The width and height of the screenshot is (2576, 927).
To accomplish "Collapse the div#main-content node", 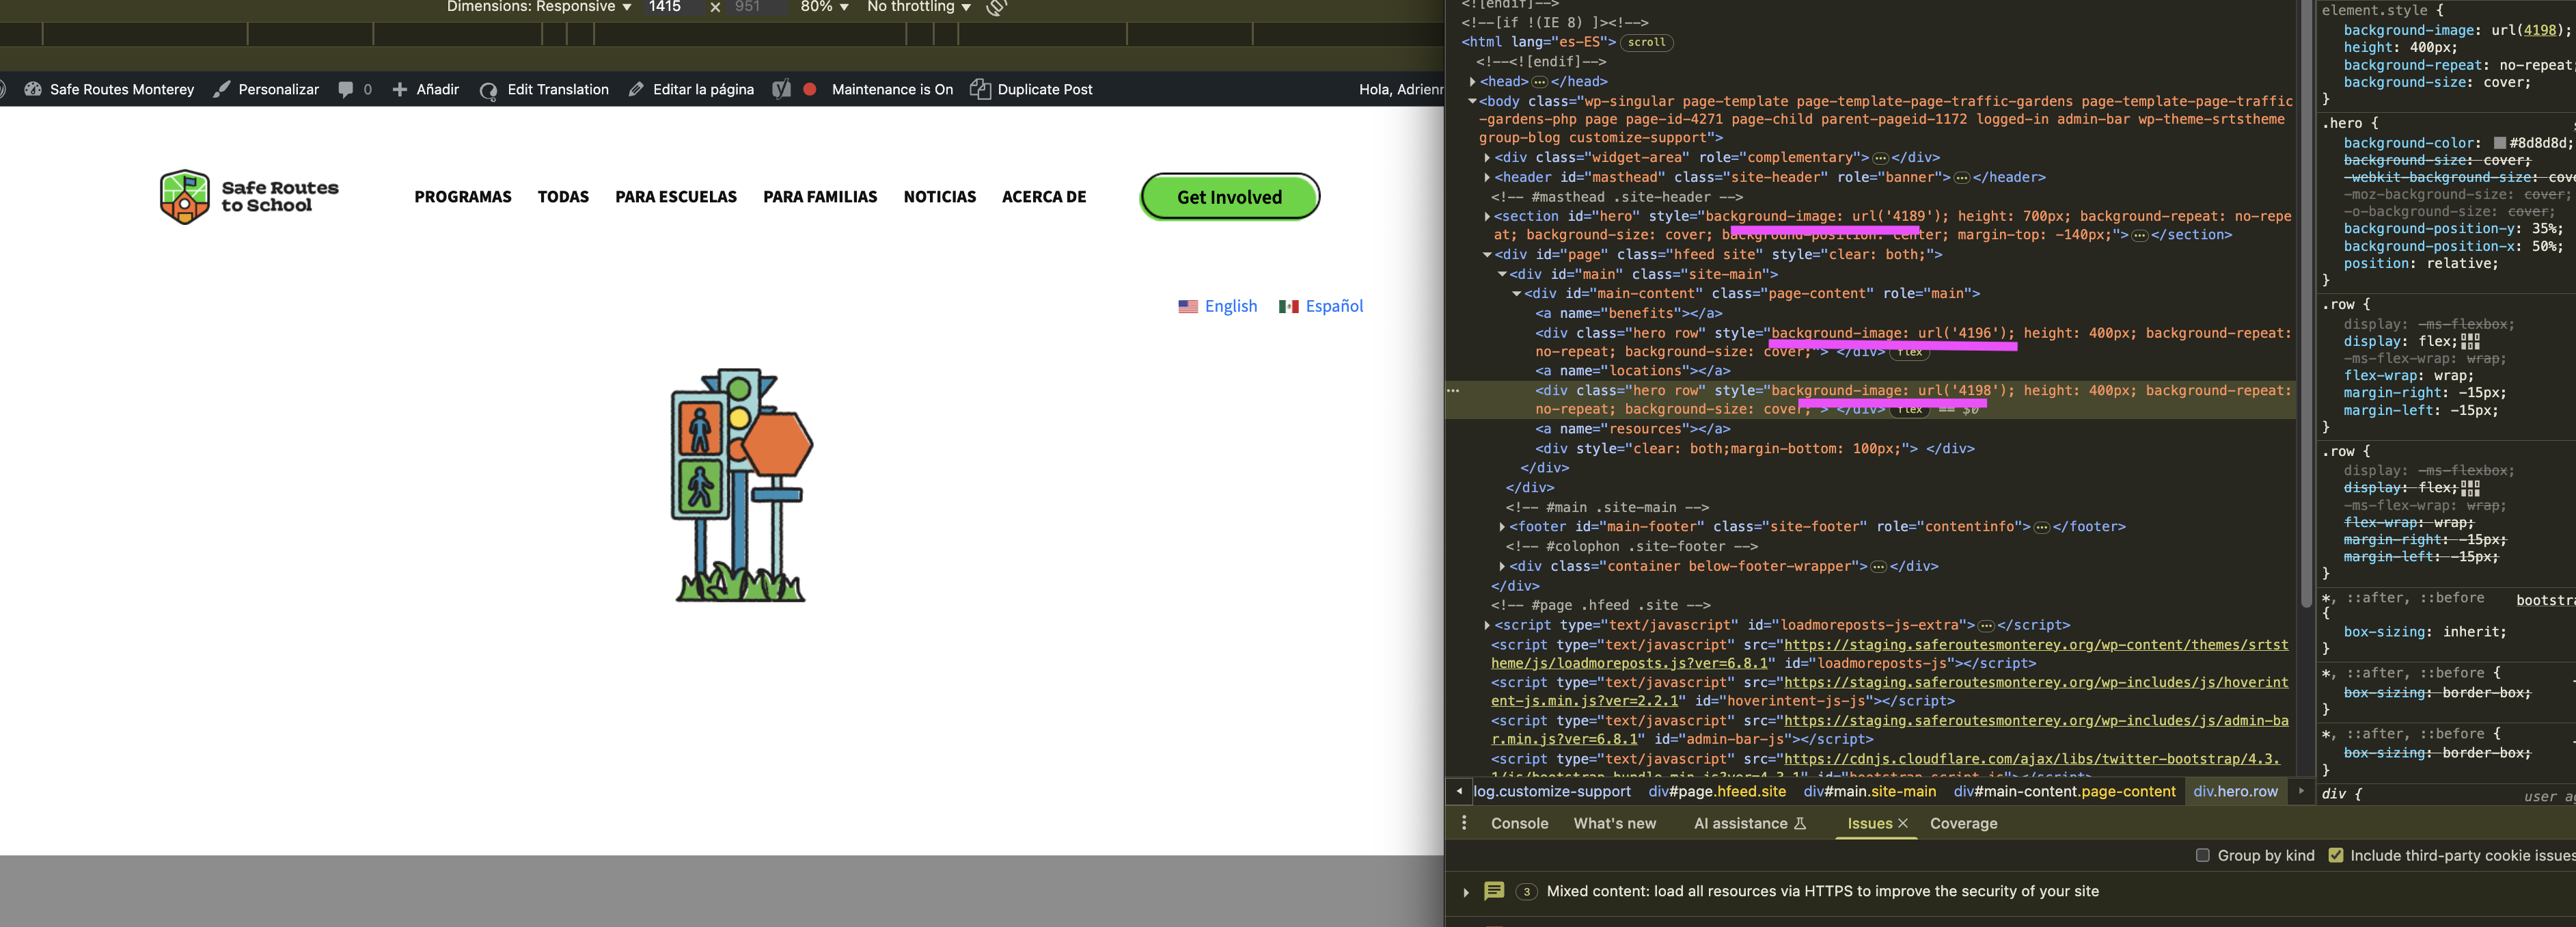I will (x=1517, y=294).
